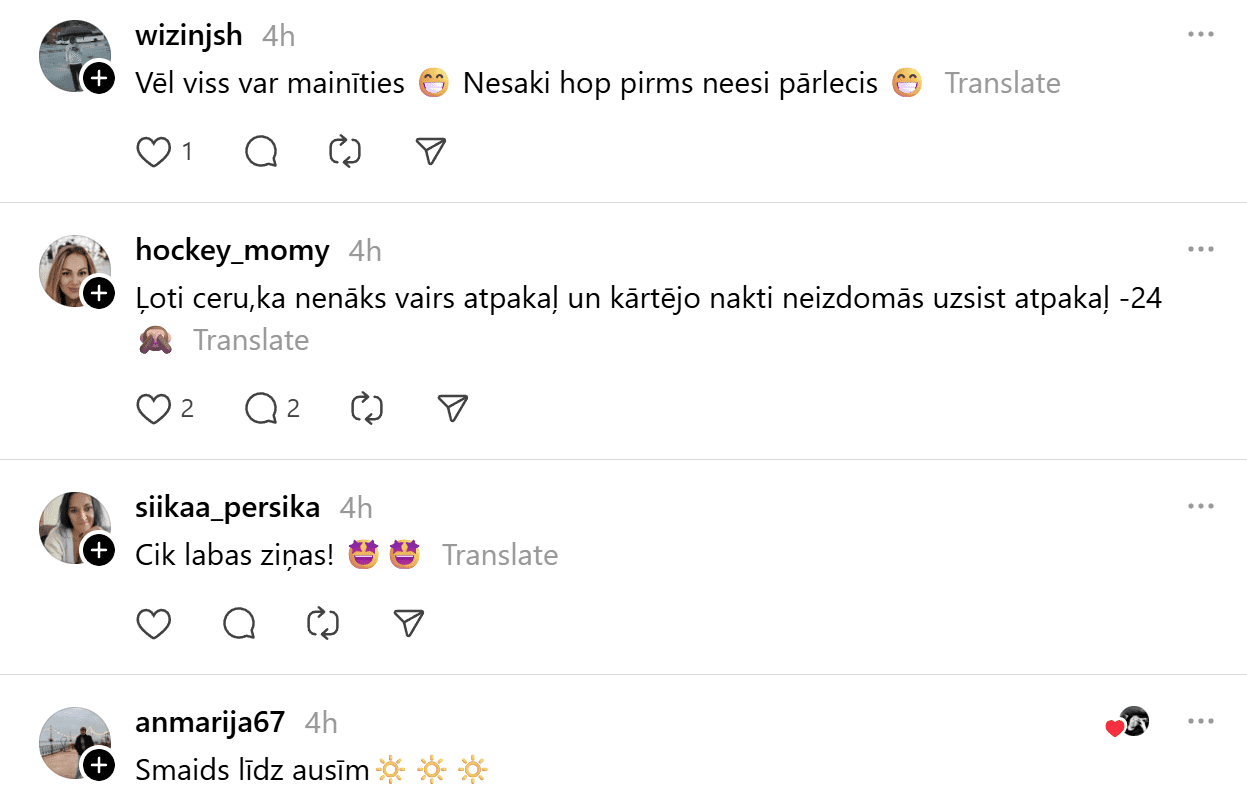Translate wizinjsh's comment
This screenshot has width=1247, height=791.
[1002, 83]
